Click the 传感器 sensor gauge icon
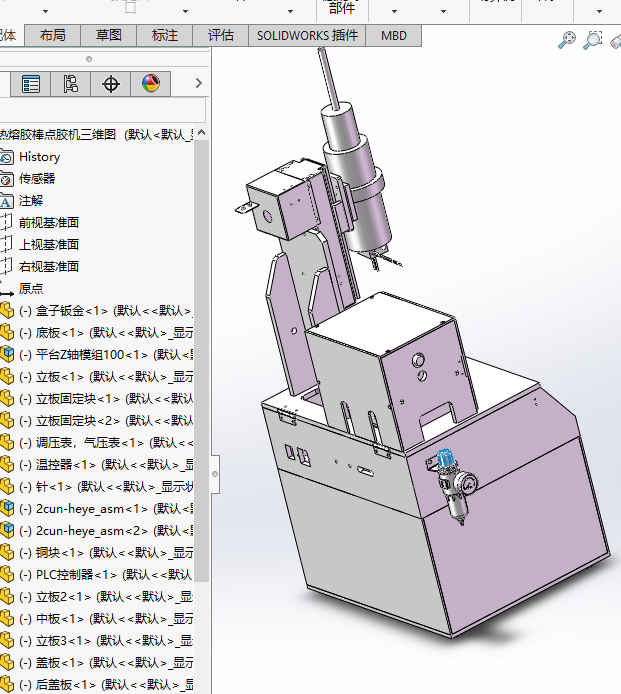The image size is (621, 694). pyautogui.click(x=6, y=179)
